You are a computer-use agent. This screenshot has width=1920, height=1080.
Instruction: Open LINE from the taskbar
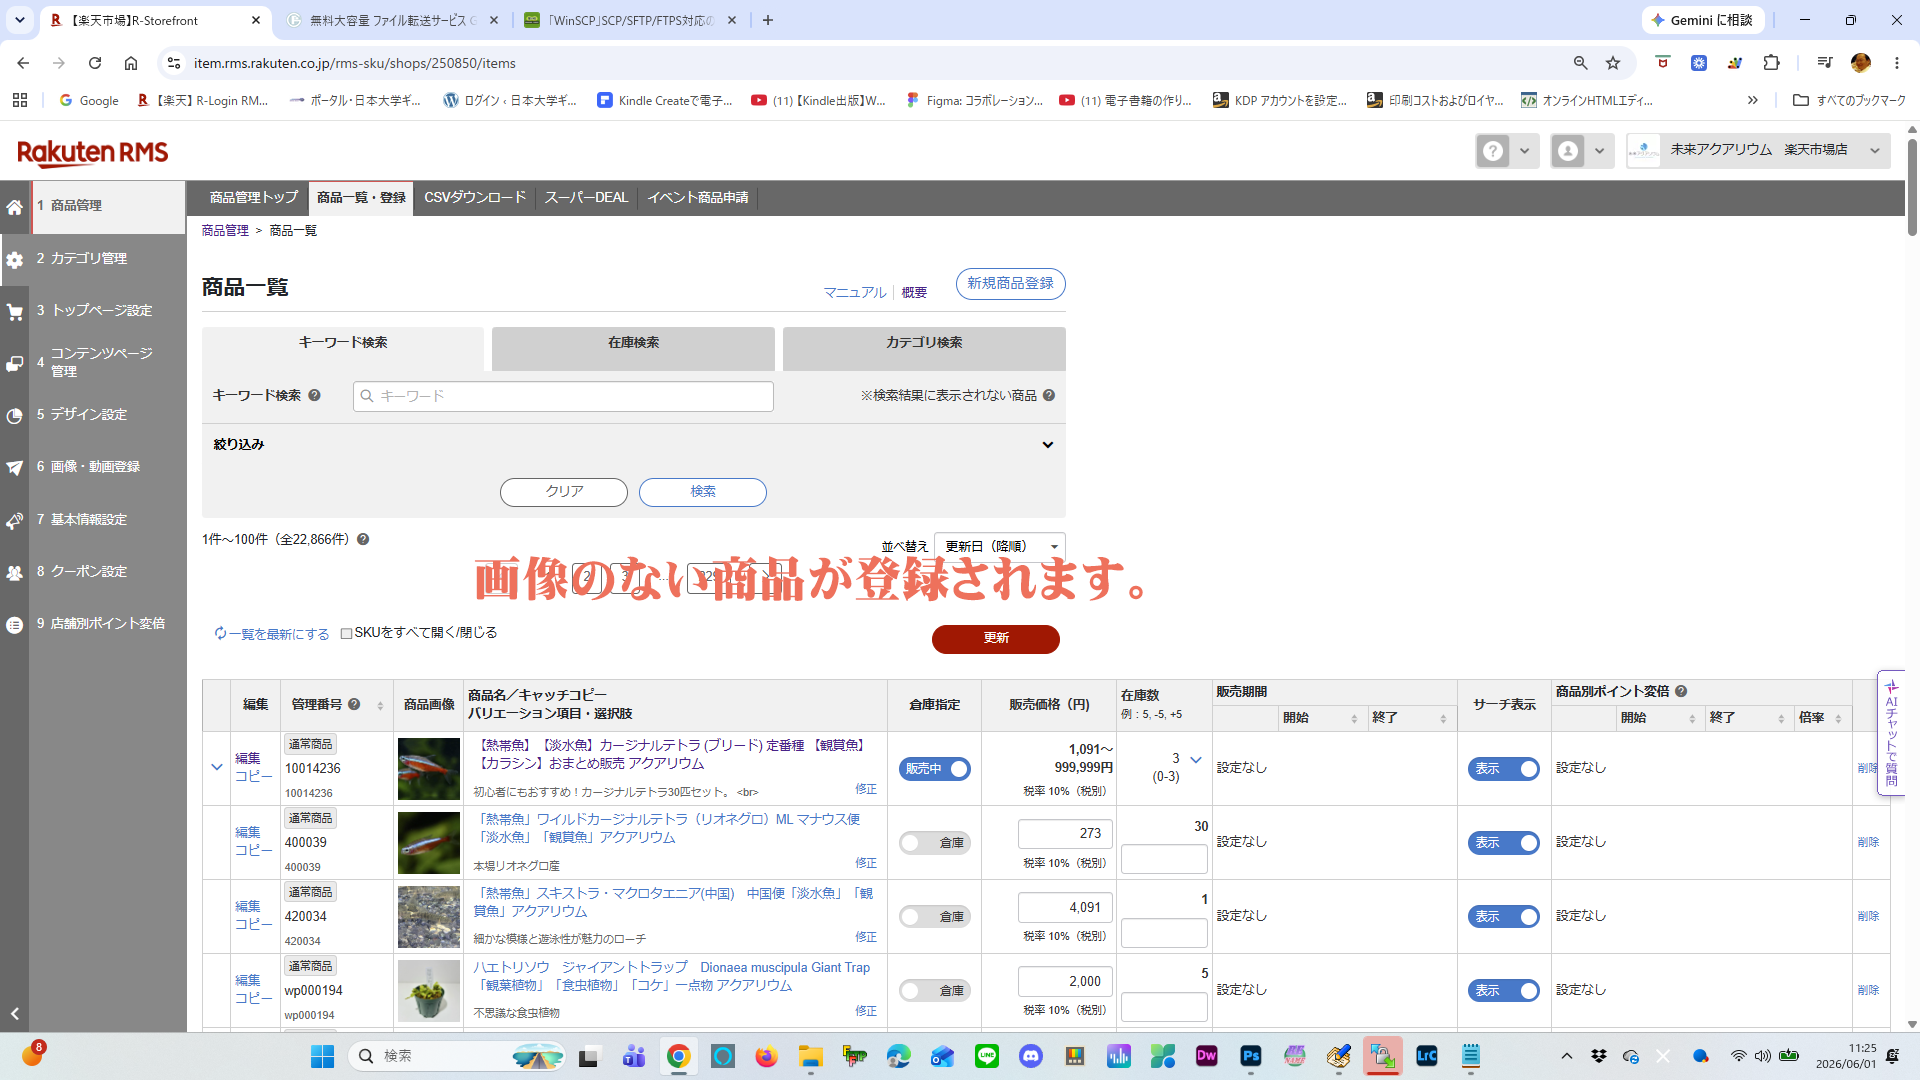click(x=987, y=1056)
